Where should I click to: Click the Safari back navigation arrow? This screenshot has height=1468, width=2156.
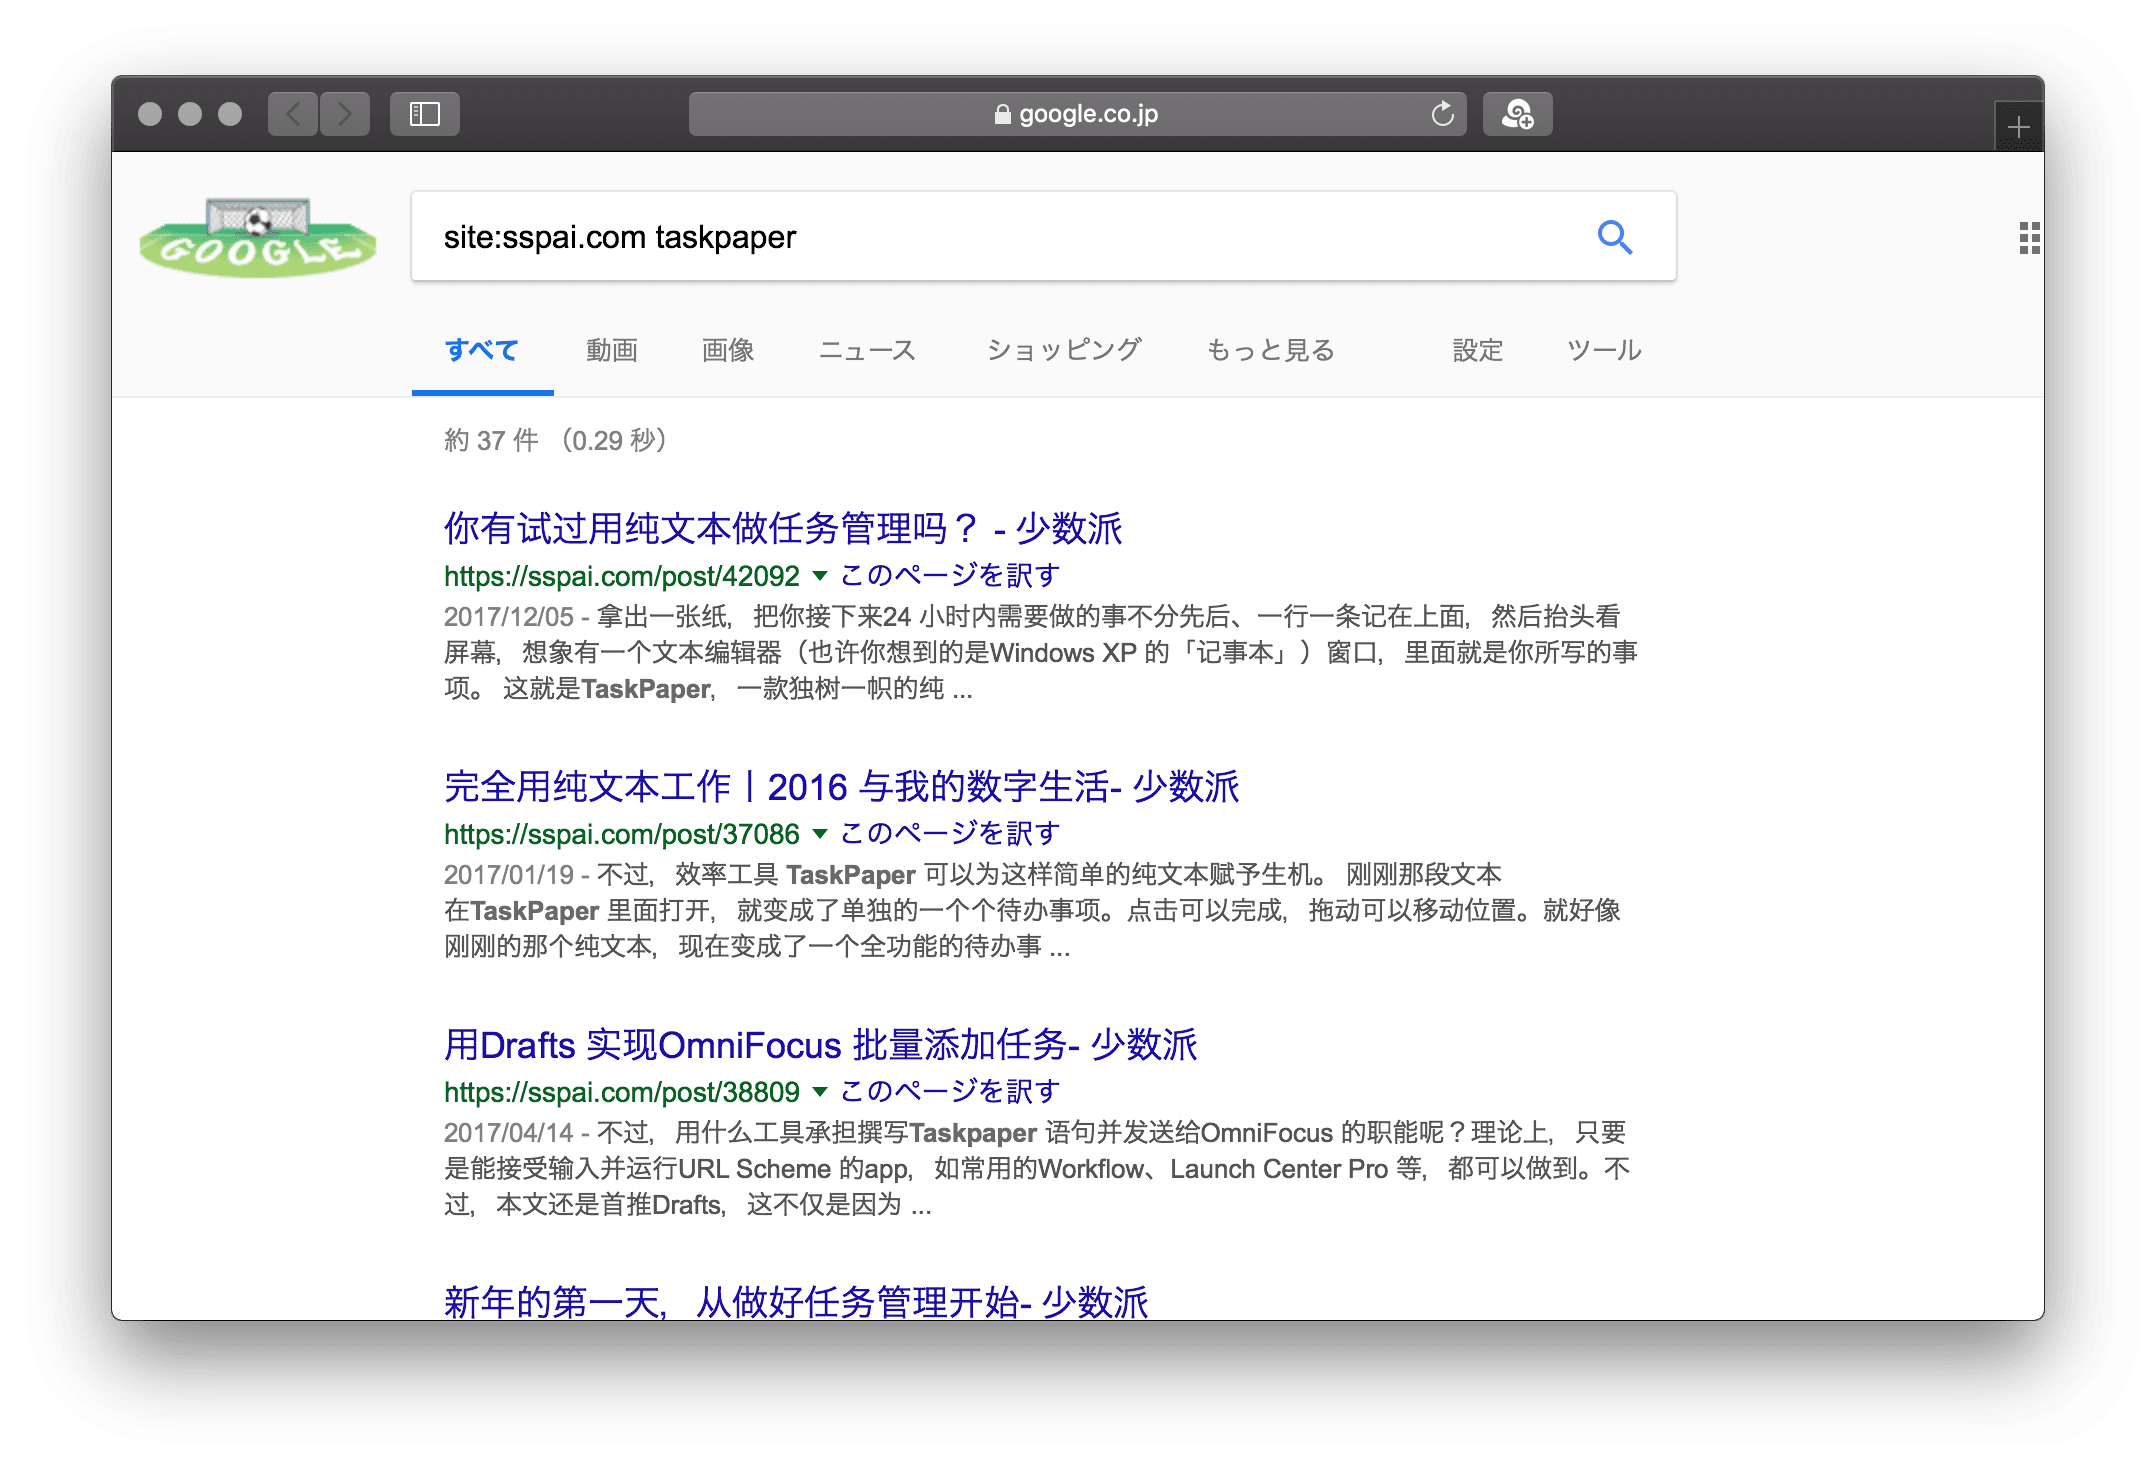tap(293, 114)
